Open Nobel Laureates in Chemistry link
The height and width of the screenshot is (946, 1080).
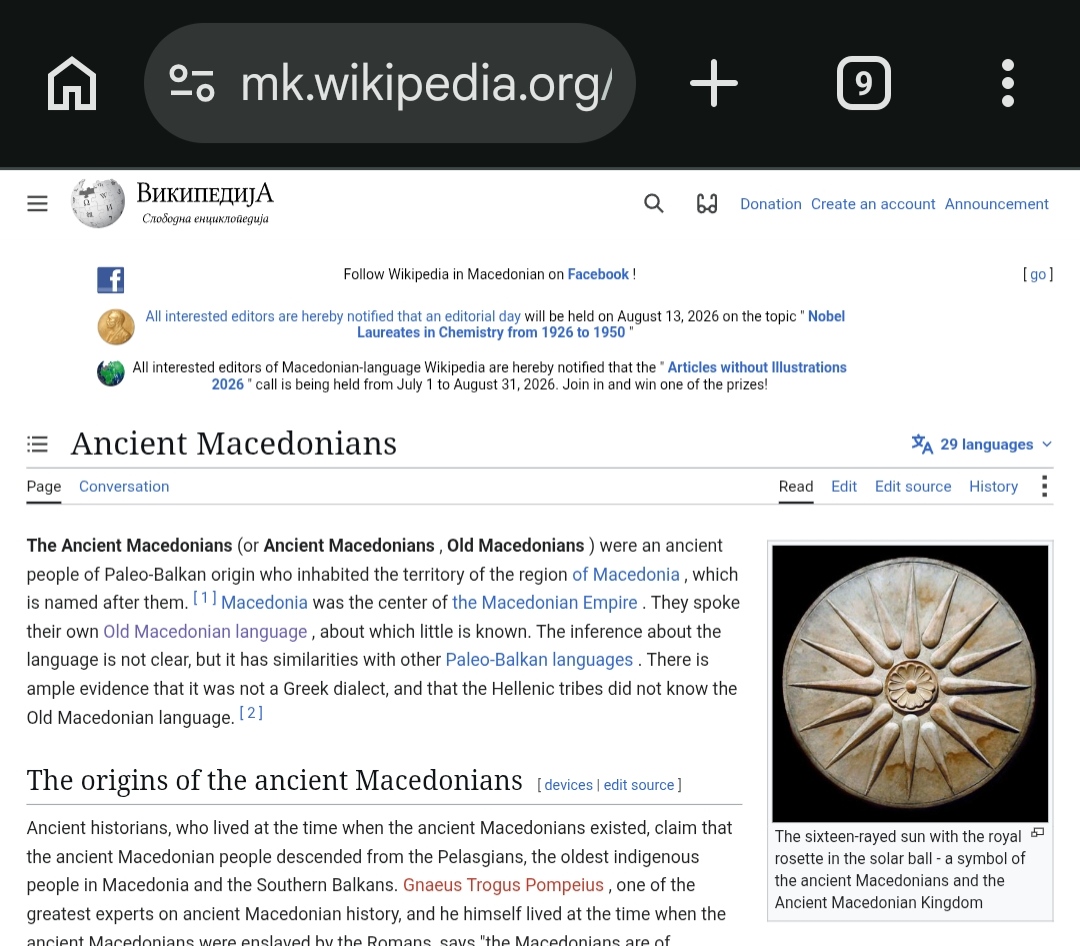pyautogui.click(x=601, y=324)
